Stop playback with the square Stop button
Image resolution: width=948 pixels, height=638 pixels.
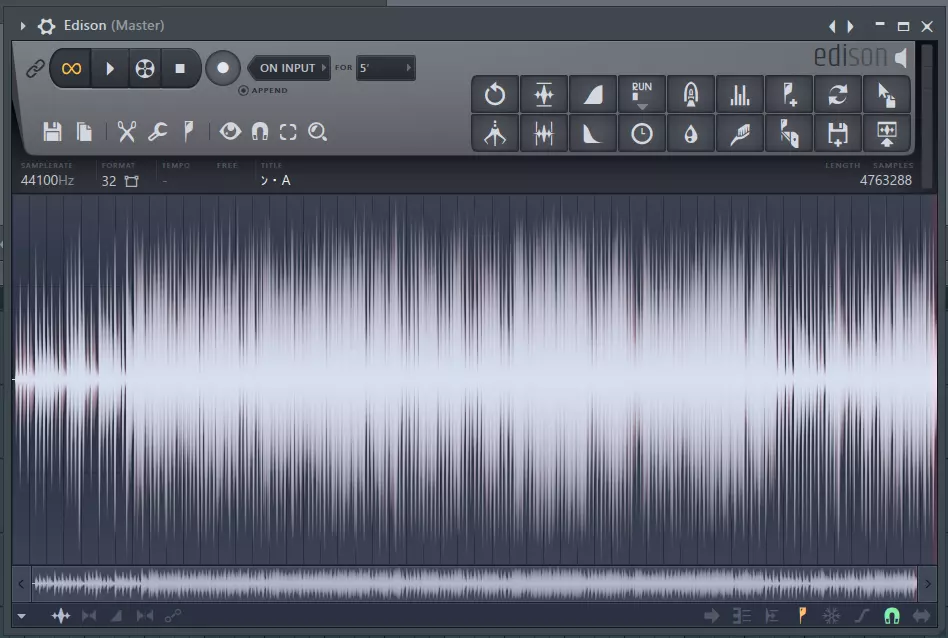180,68
